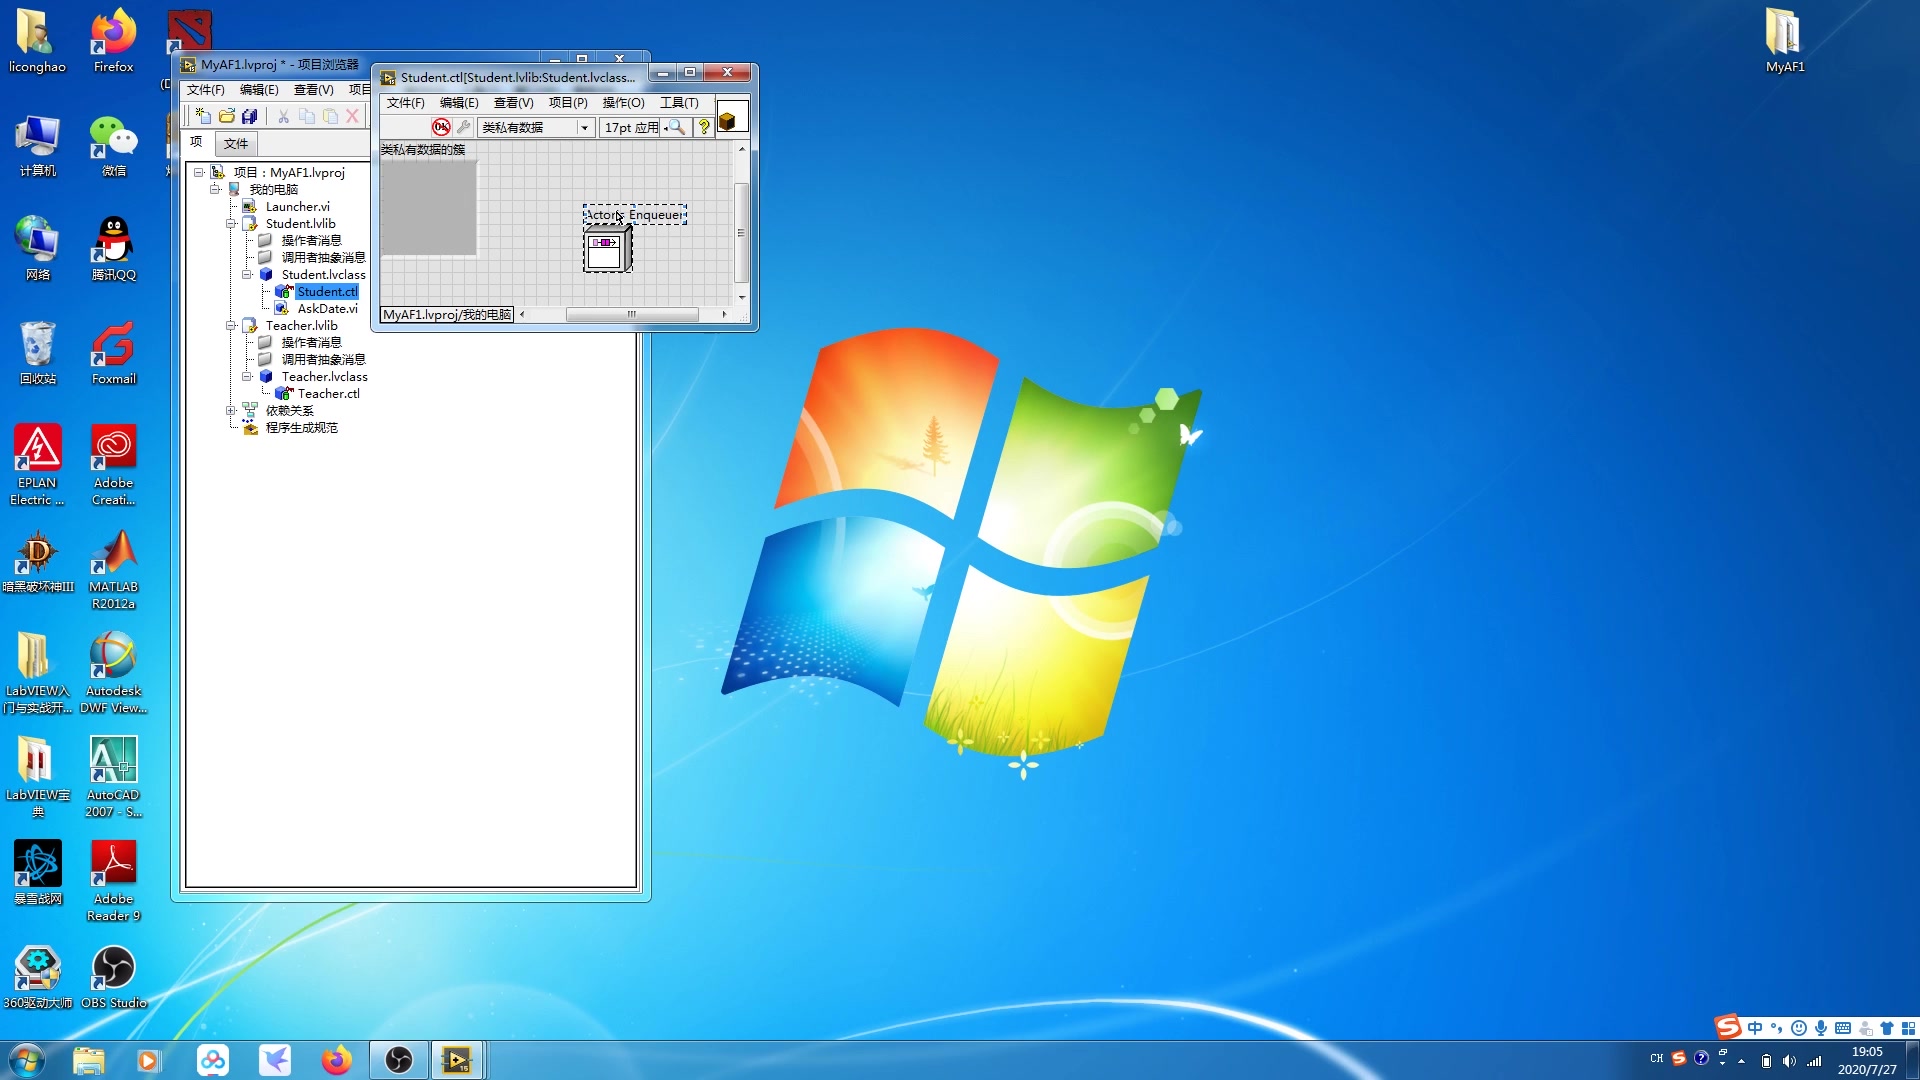Expand the 依赖关系 dependencies node

pos(231,410)
